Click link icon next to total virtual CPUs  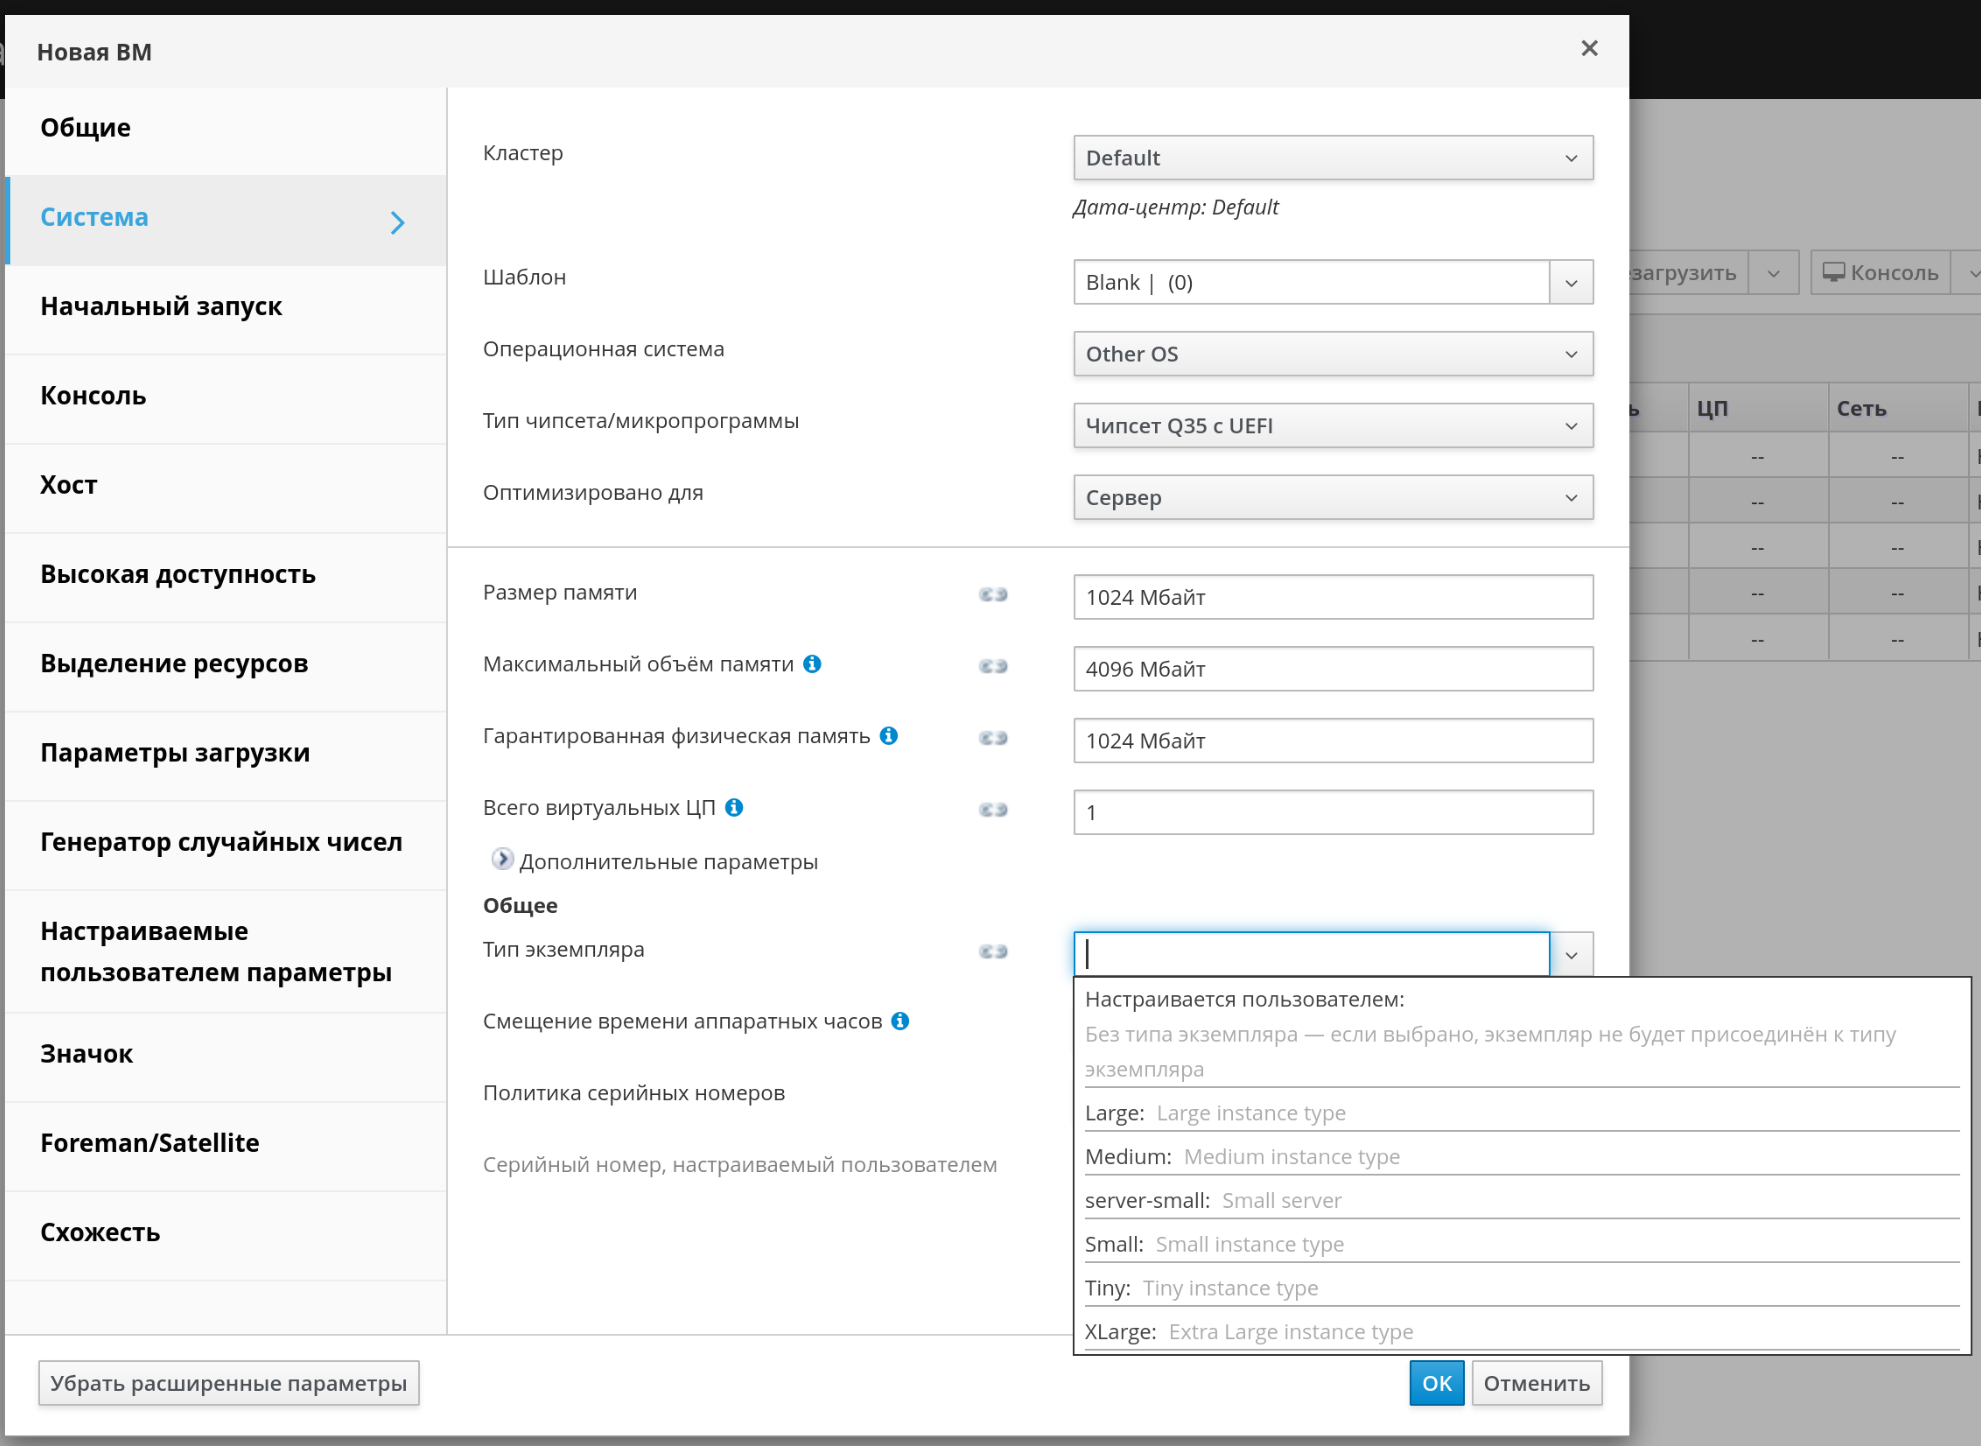pyautogui.click(x=993, y=810)
